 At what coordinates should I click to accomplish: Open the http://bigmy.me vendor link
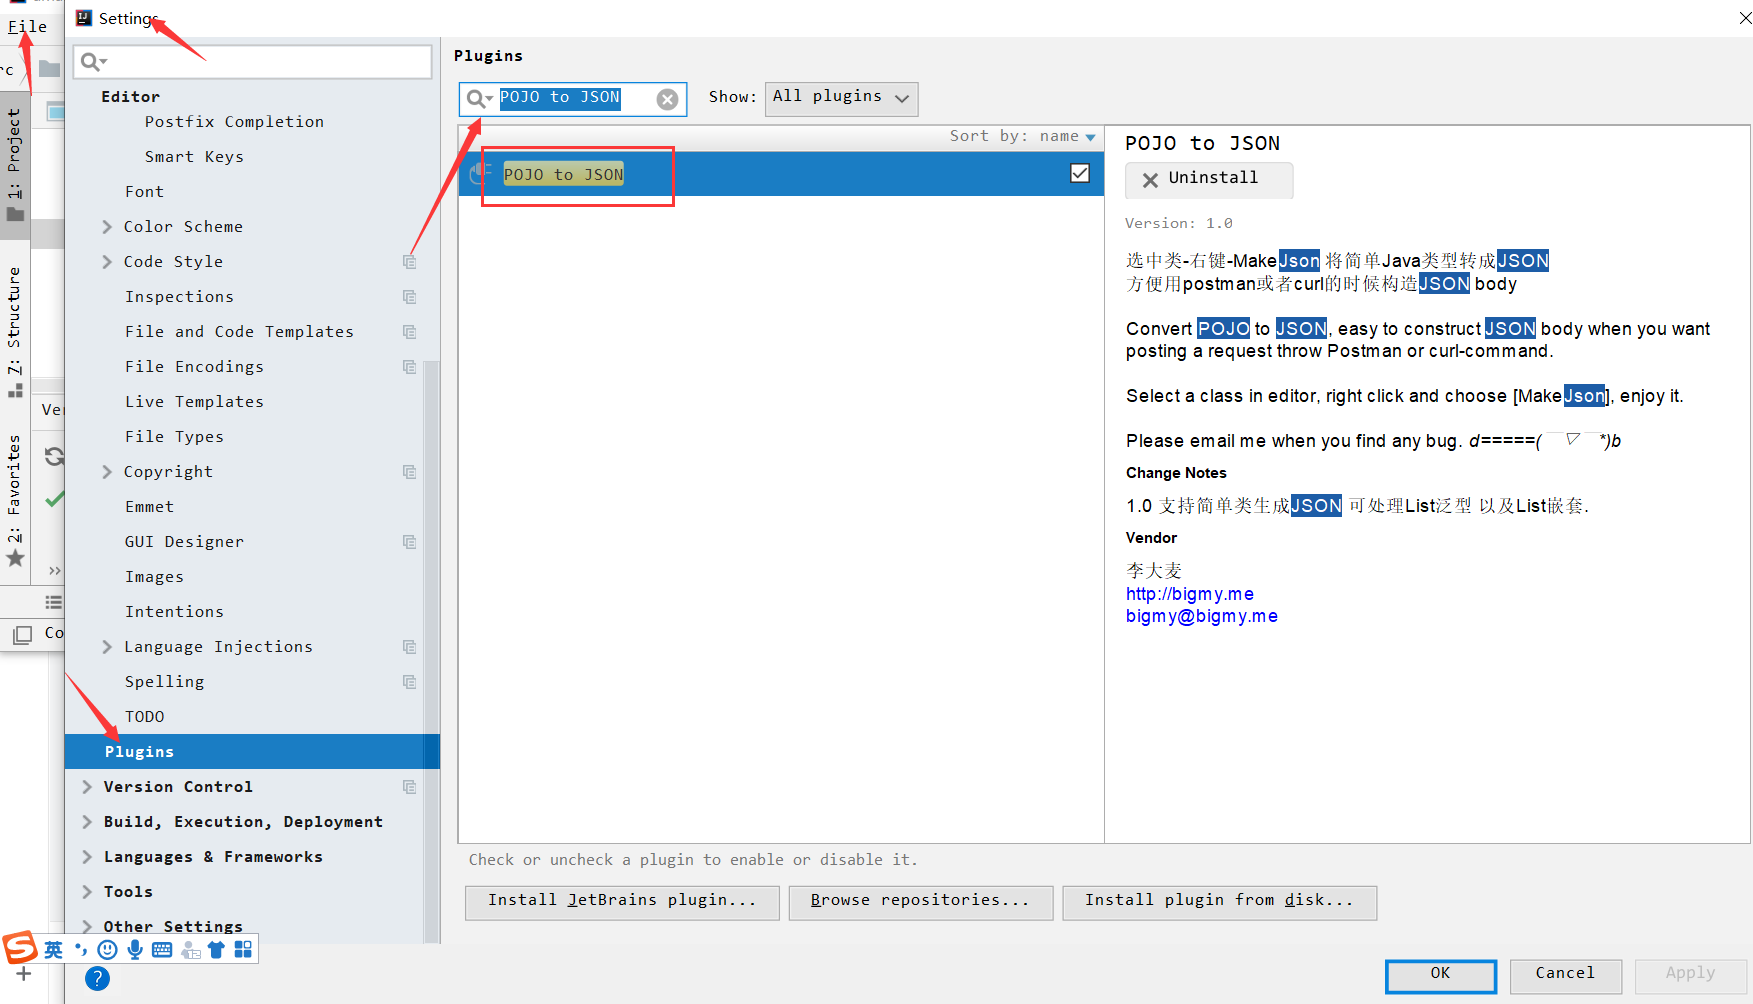click(x=1189, y=593)
